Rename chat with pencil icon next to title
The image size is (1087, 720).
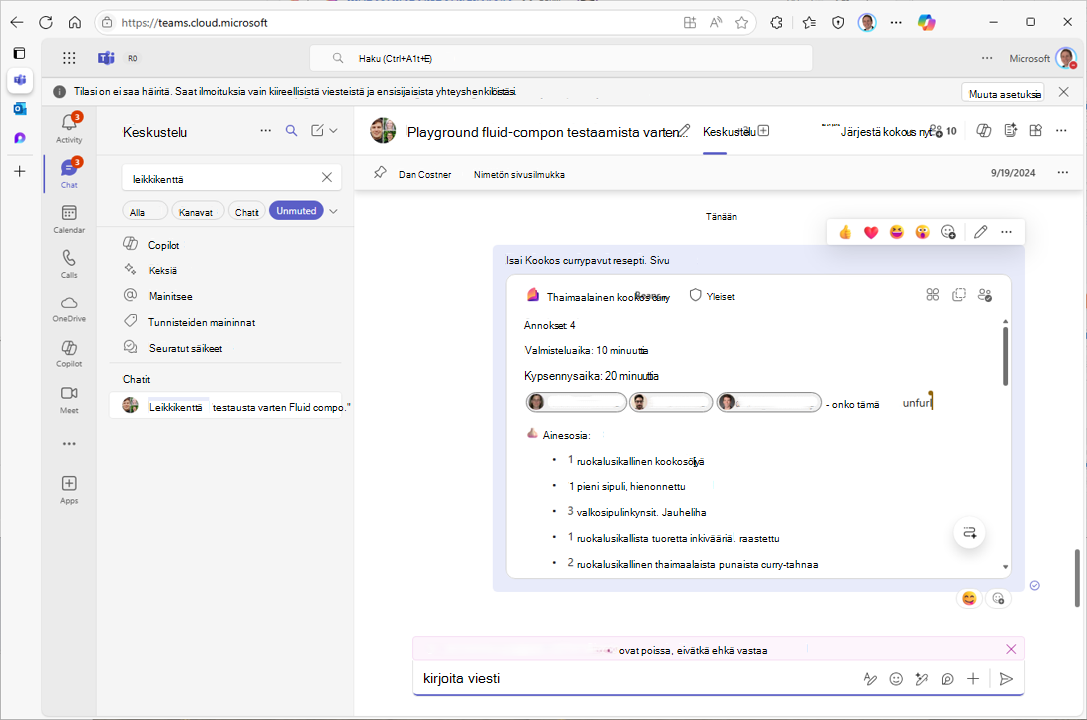[x=684, y=130]
